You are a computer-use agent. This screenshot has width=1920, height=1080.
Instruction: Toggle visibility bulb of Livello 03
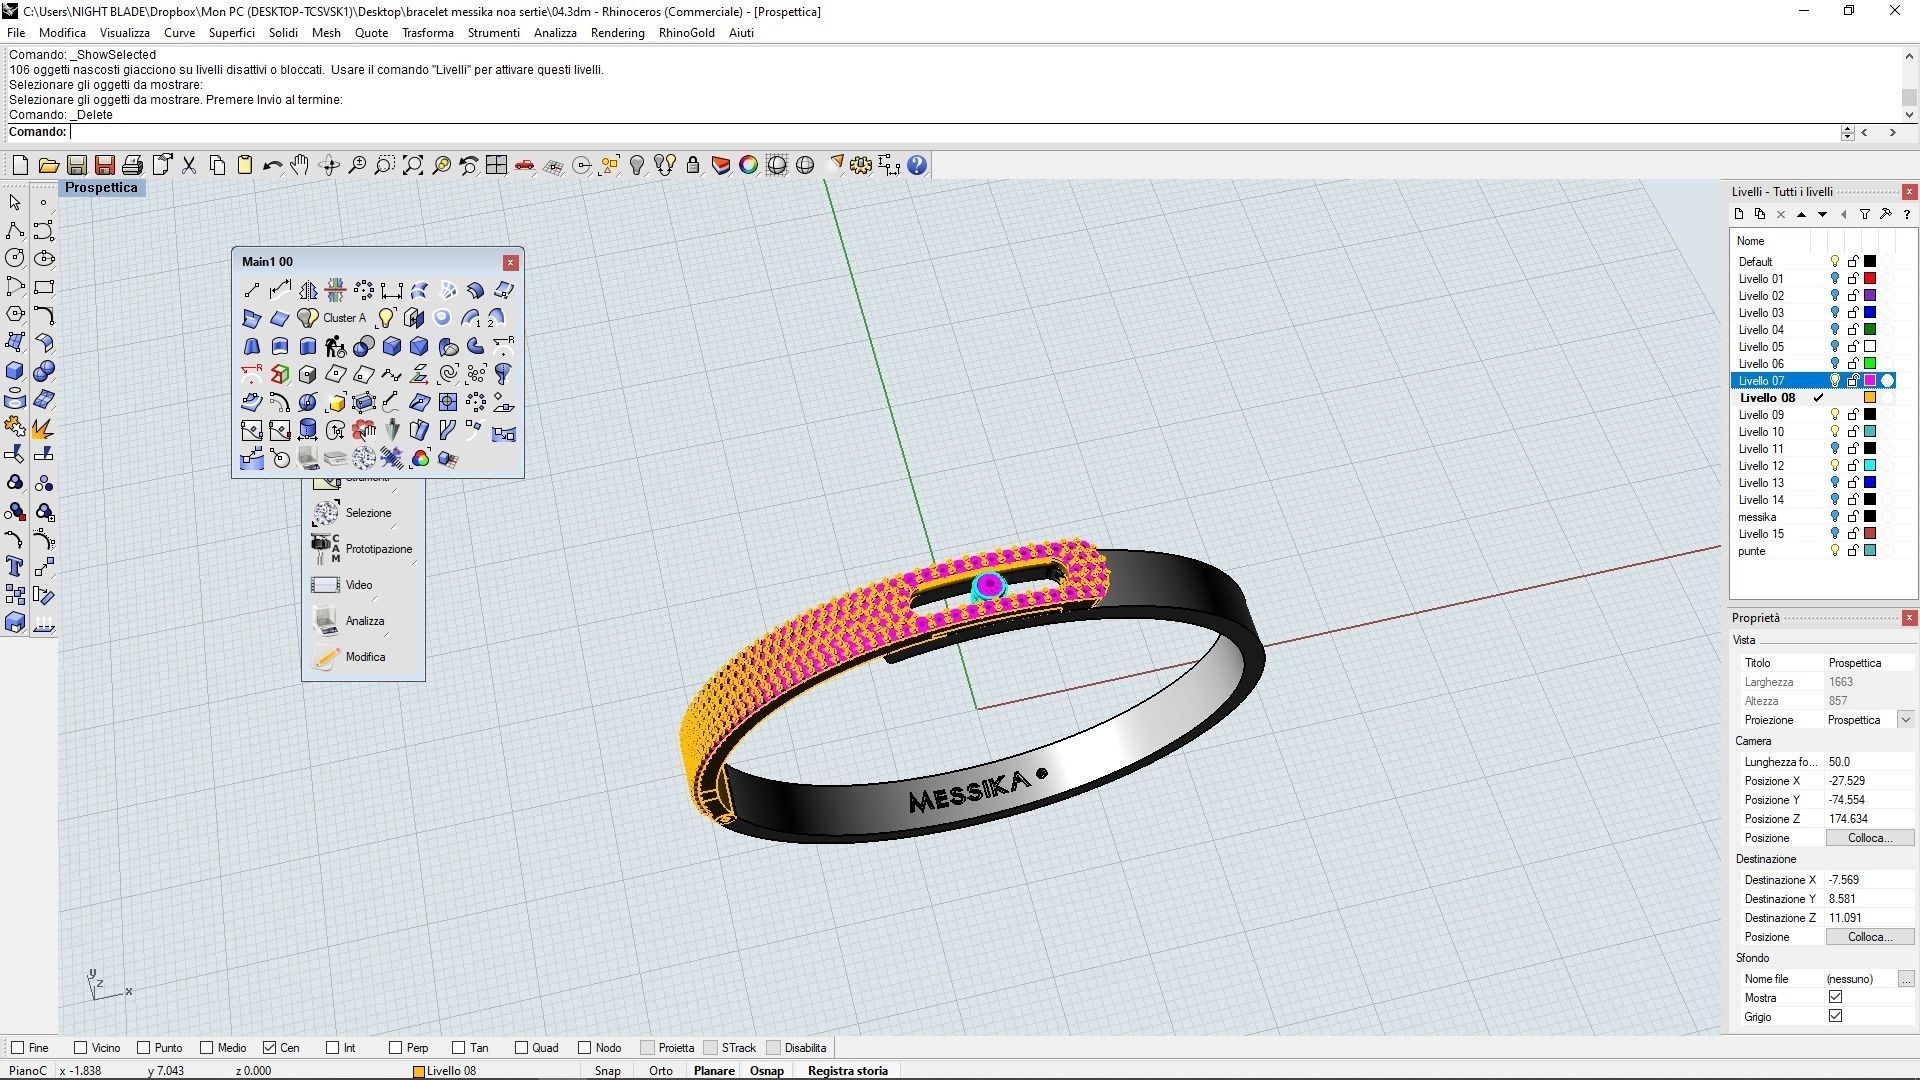(1835, 313)
